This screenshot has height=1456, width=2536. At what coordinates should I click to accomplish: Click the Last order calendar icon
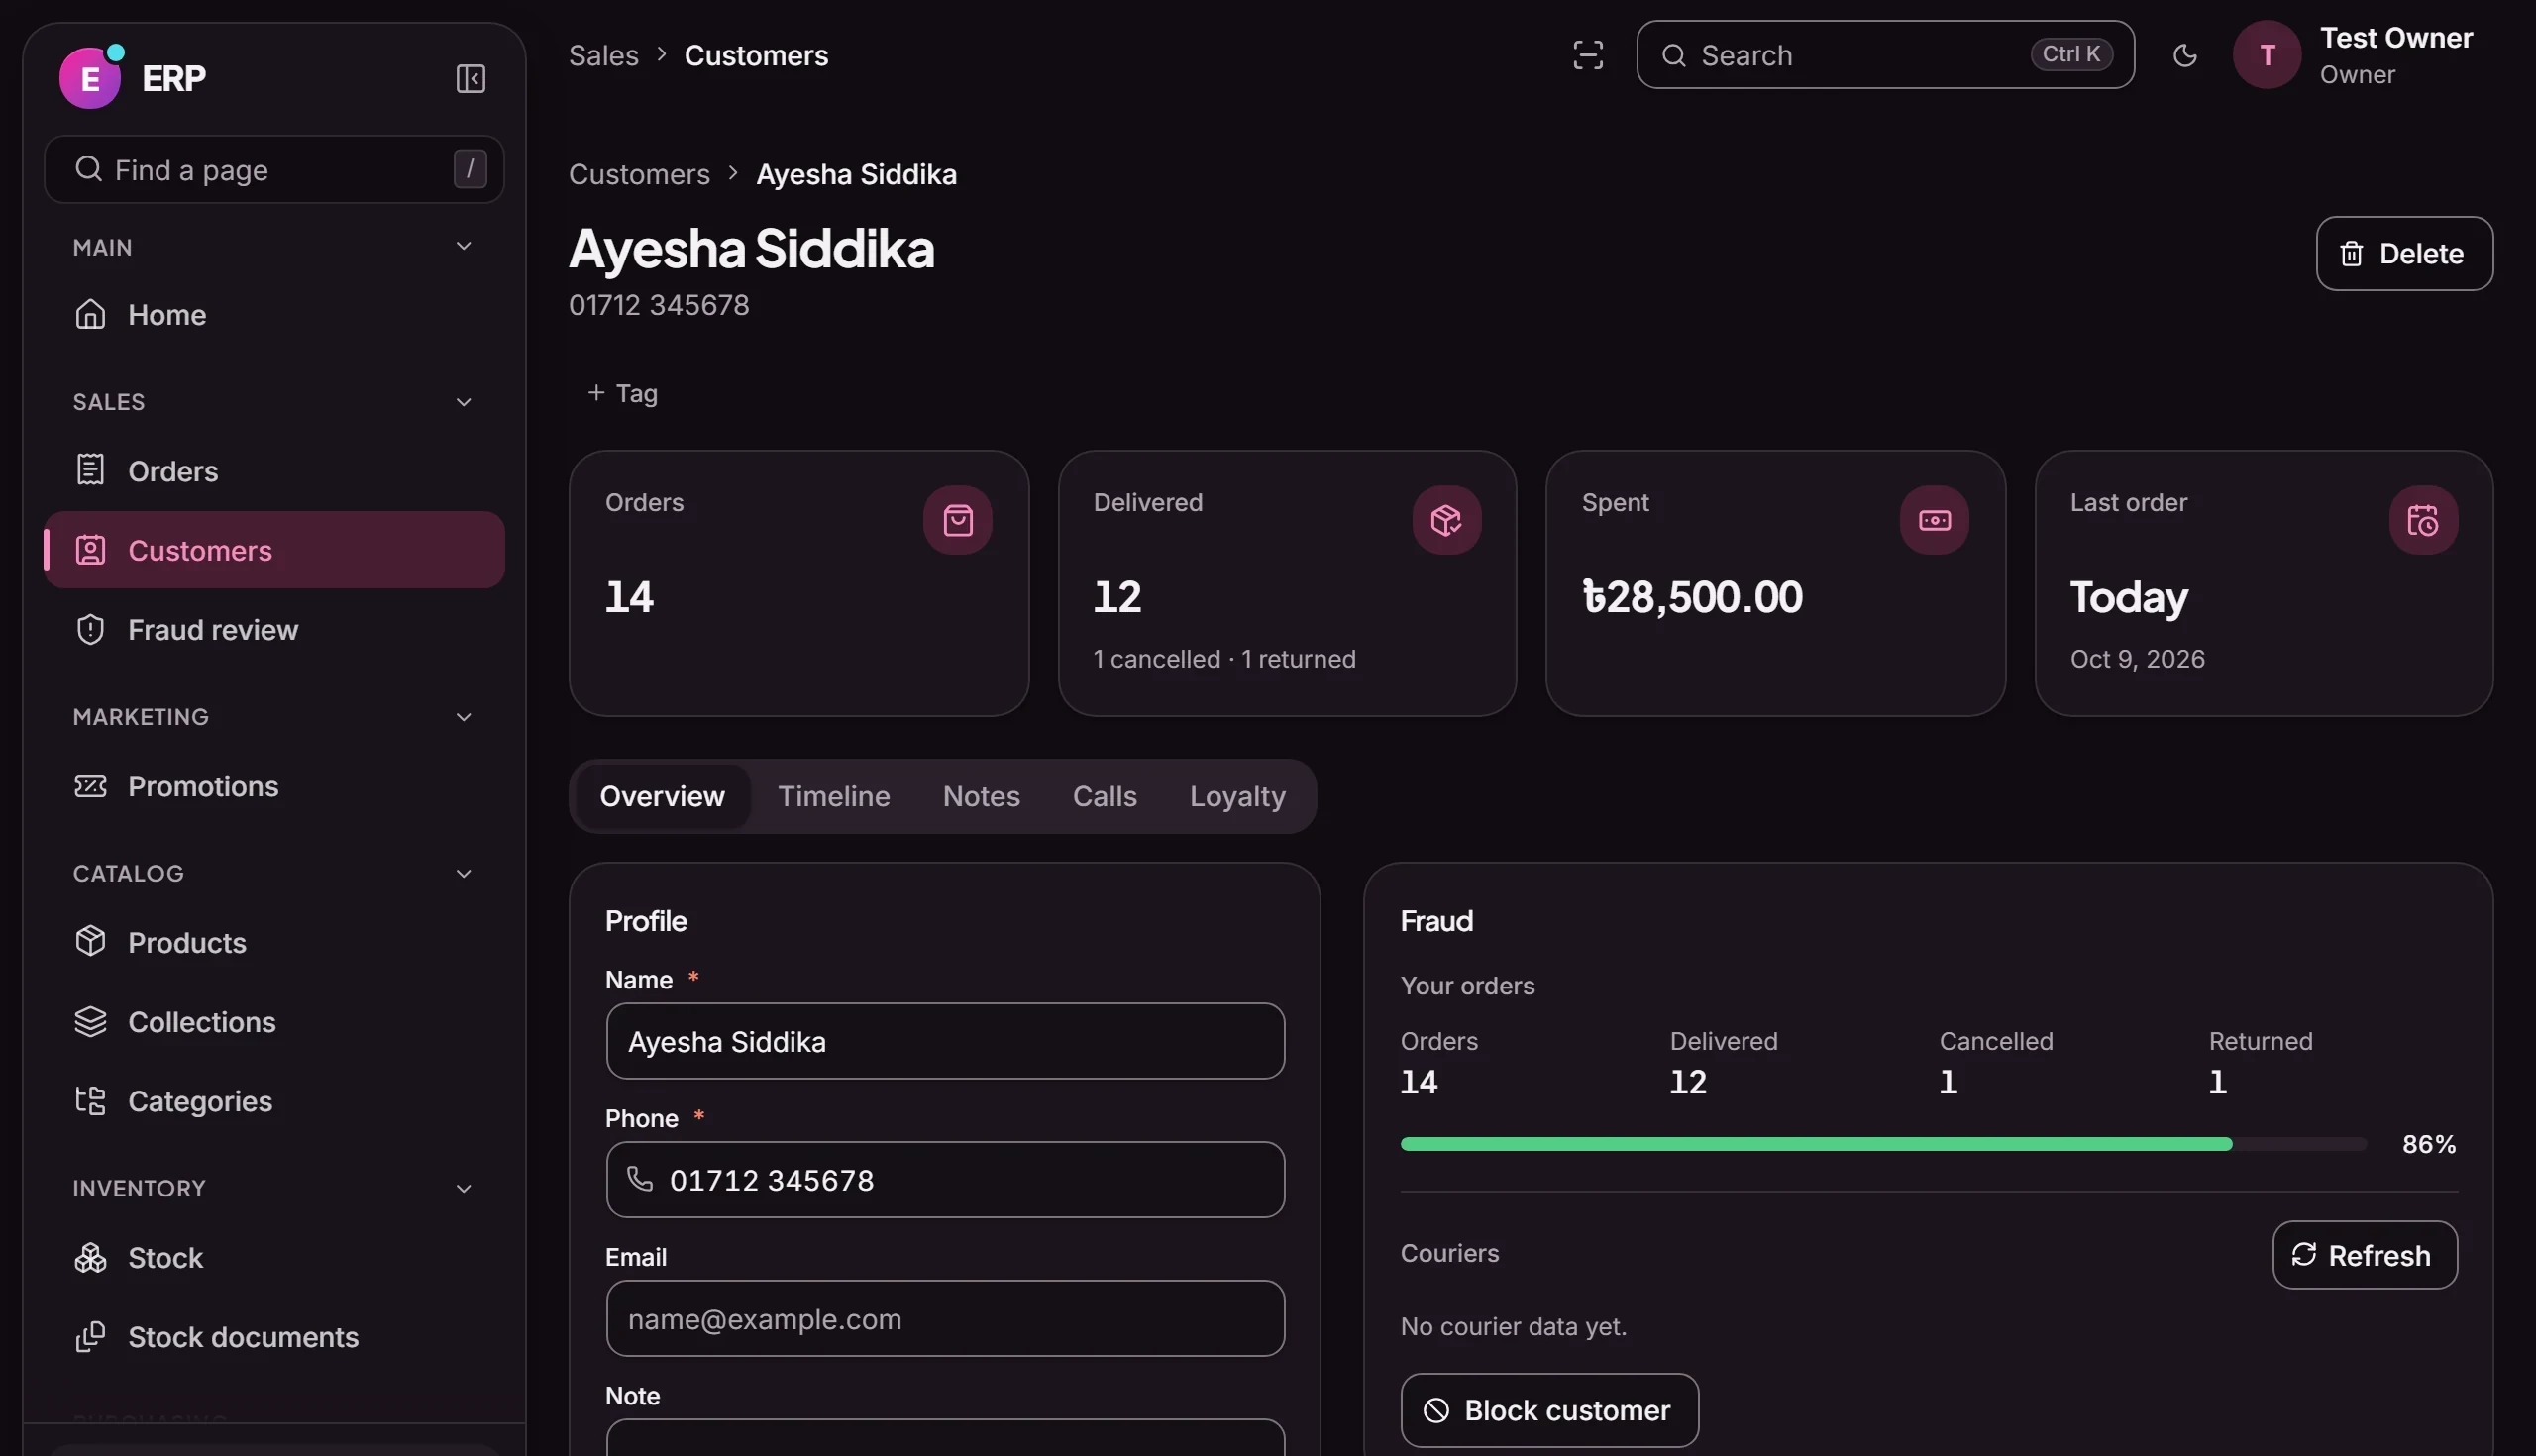click(x=2423, y=520)
